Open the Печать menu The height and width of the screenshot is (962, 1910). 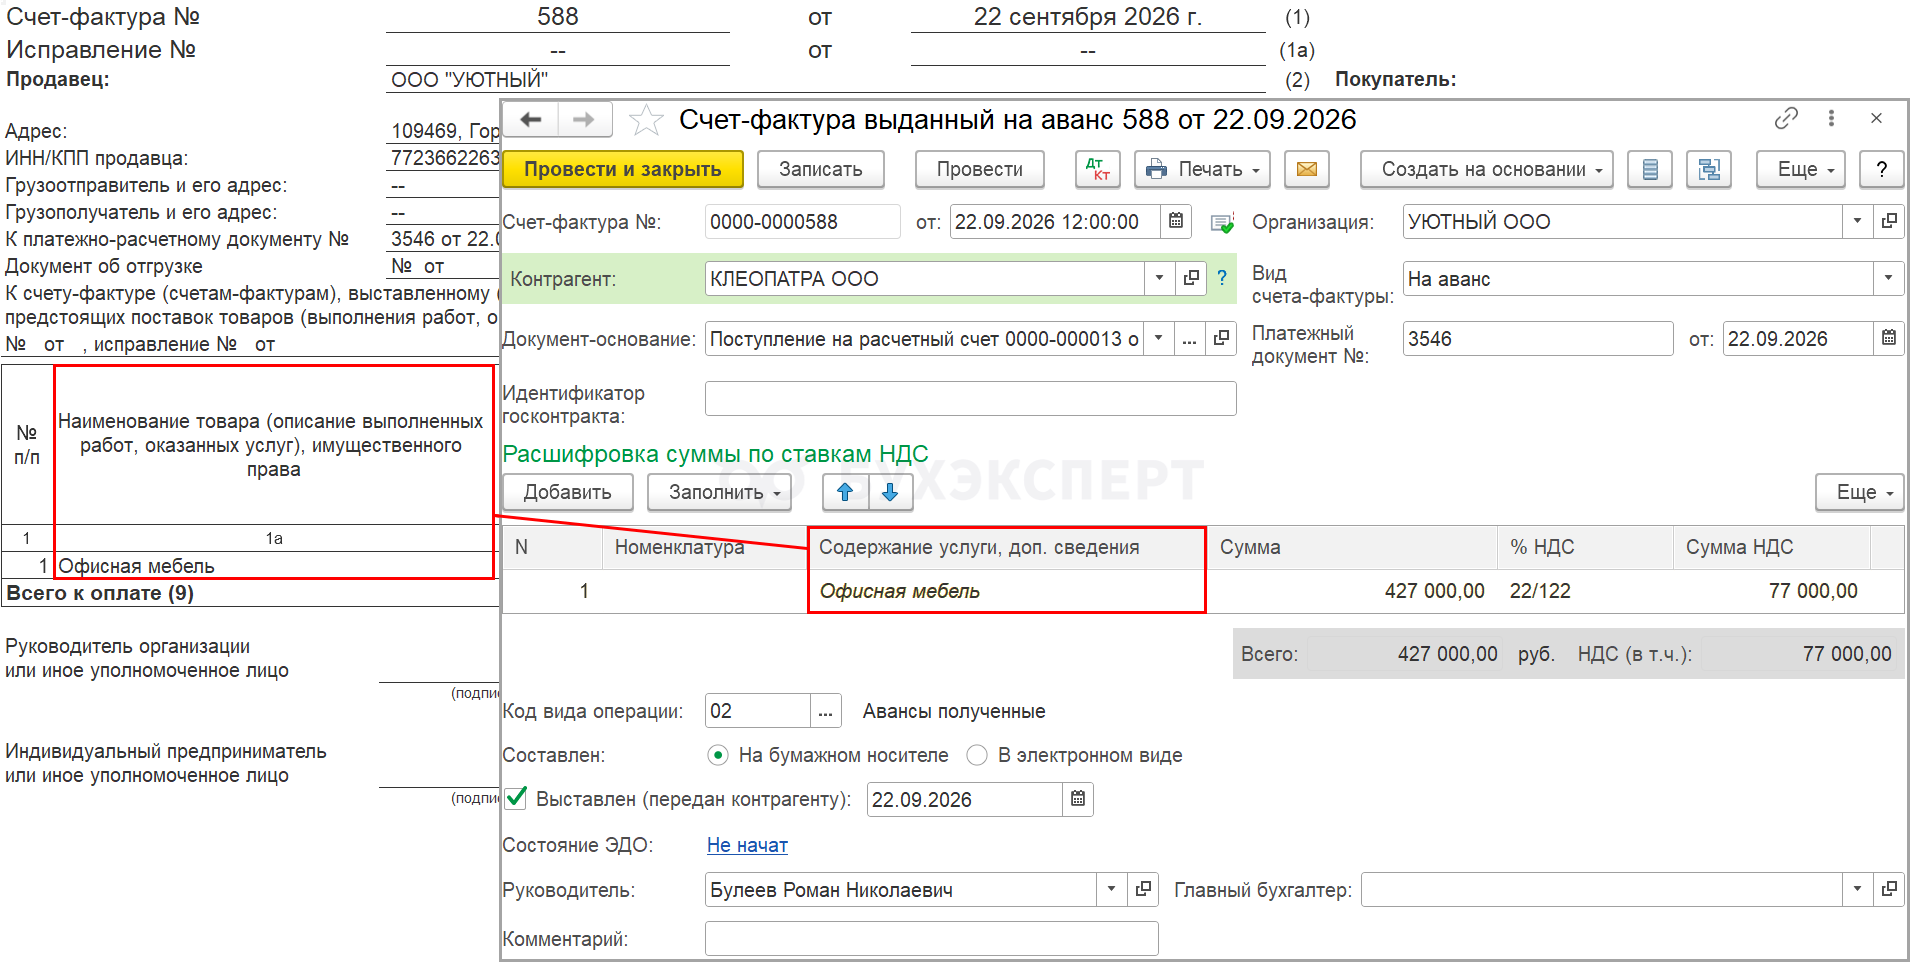click(1203, 169)
